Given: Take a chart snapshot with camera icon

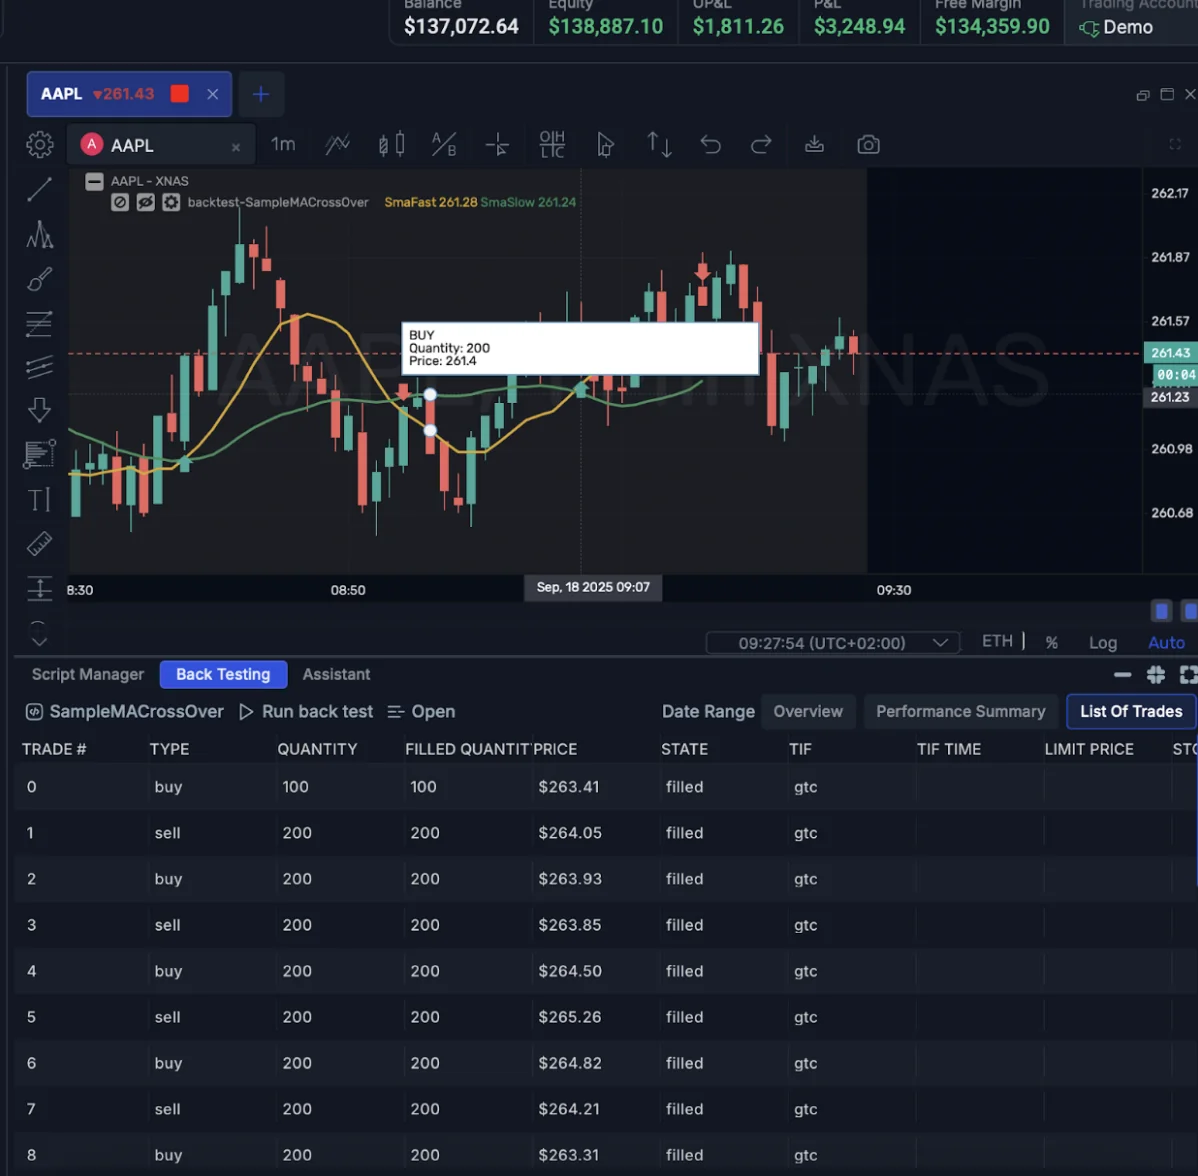Looking at the screenshot, I should pos(868,145).
